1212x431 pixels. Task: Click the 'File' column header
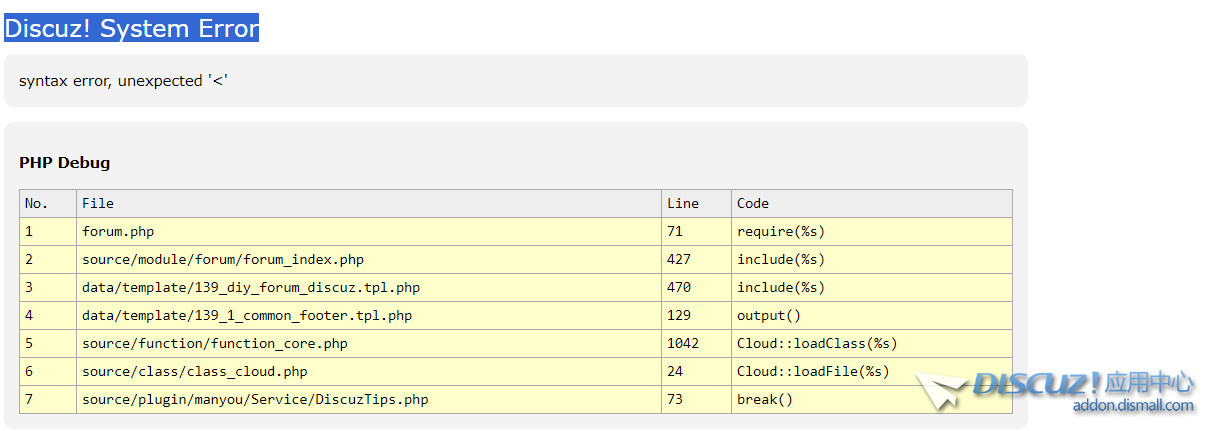[369, 203]
